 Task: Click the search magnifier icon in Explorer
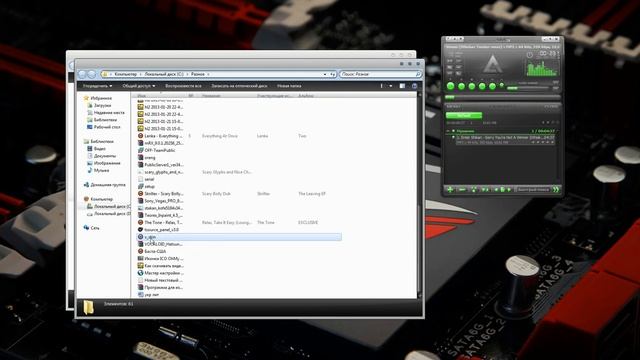point(418,74)
